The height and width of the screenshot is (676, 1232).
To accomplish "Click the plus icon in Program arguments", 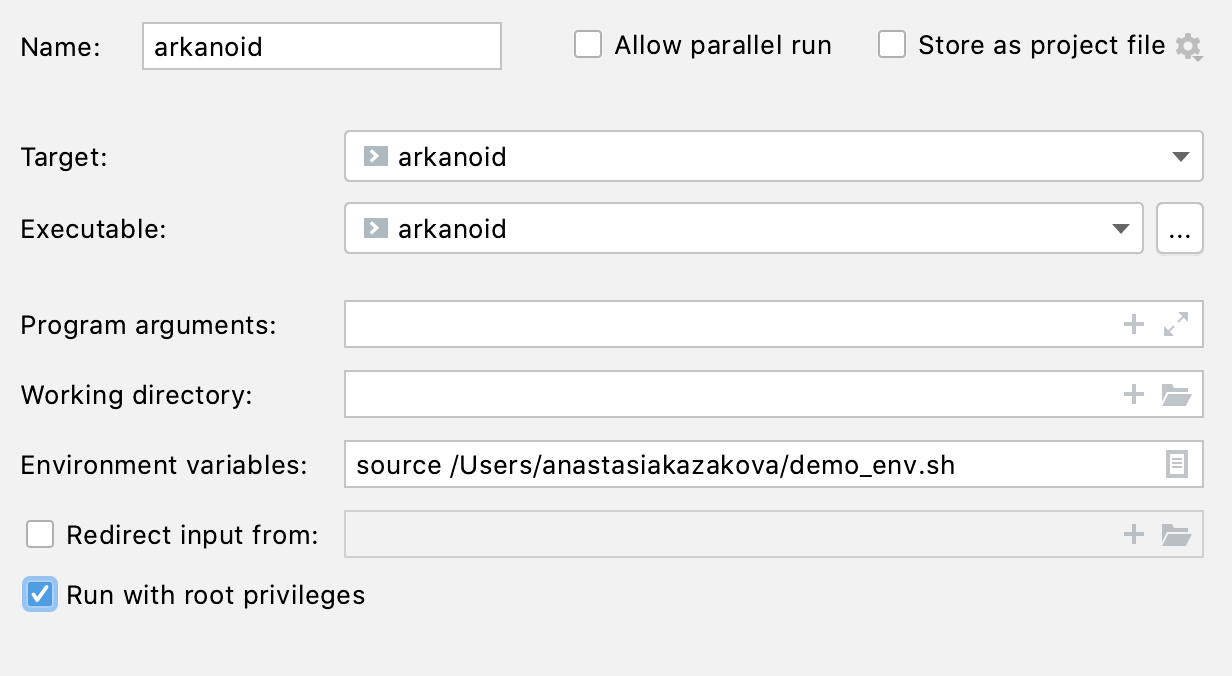I will (x=1134, y=324).
